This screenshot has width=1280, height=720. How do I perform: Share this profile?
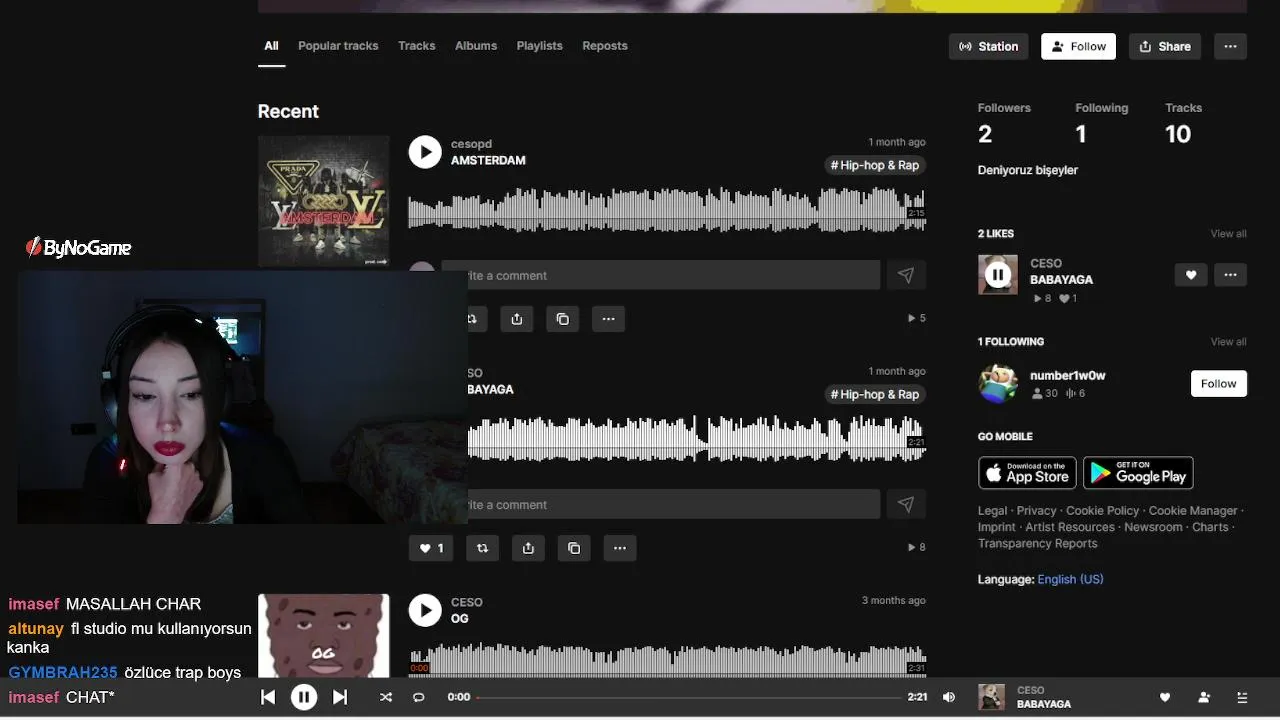pos(1165,46)
